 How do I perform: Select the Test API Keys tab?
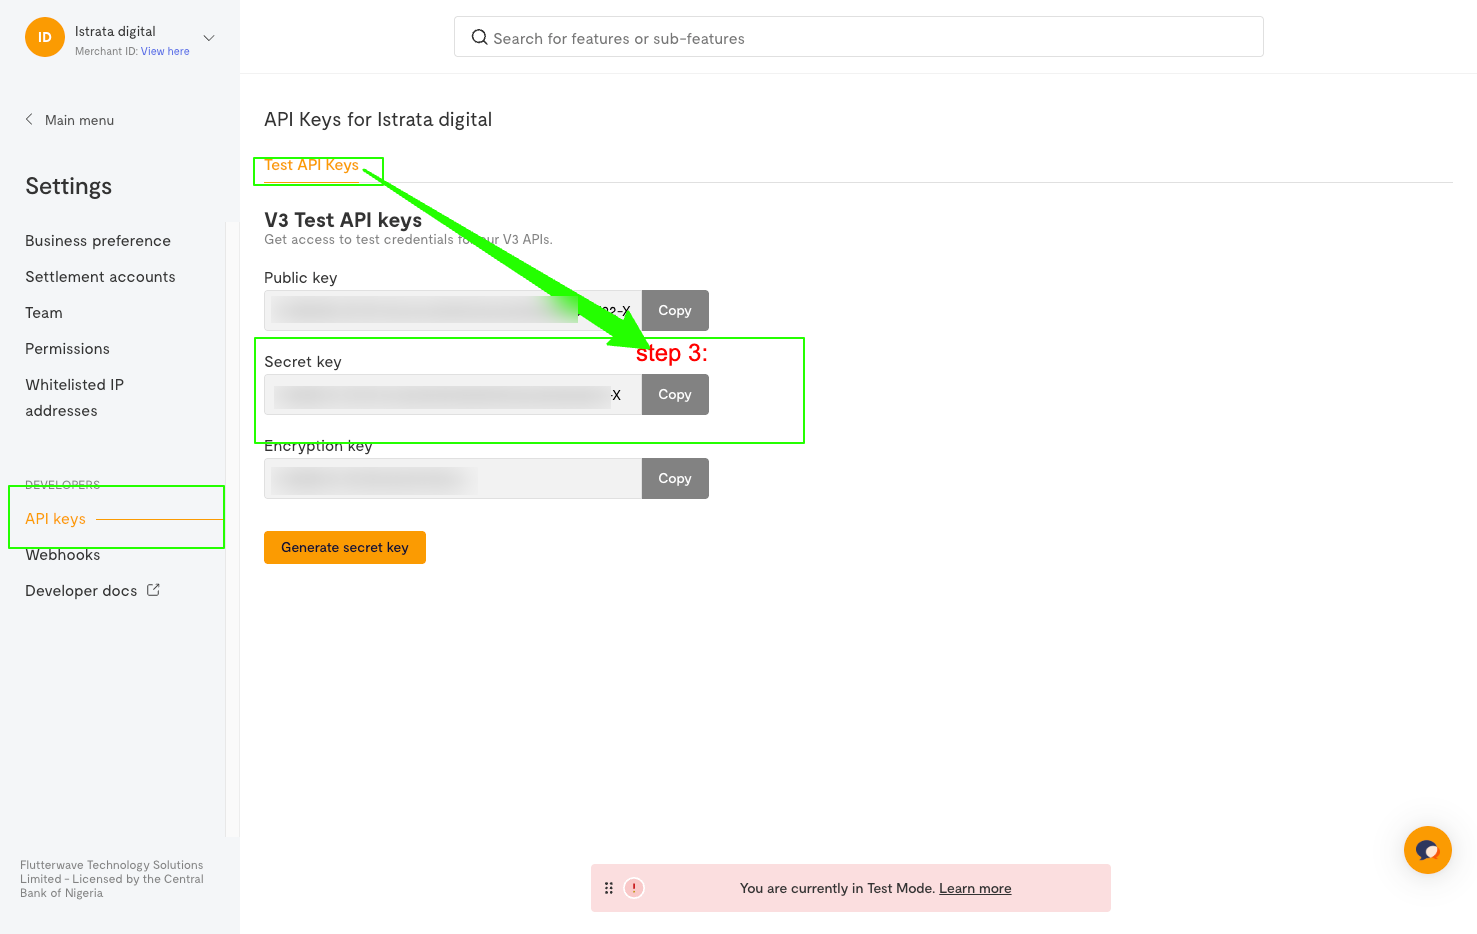(312, 166)
